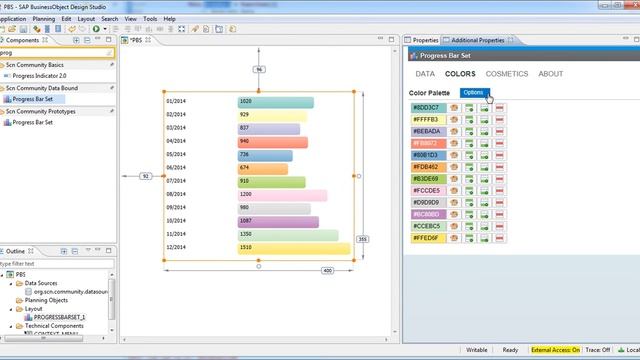The width and height of the screenshot is (640, 360).
Task: Insert a color after the #CCEBC5 row
Action: [x=484, y=226]
